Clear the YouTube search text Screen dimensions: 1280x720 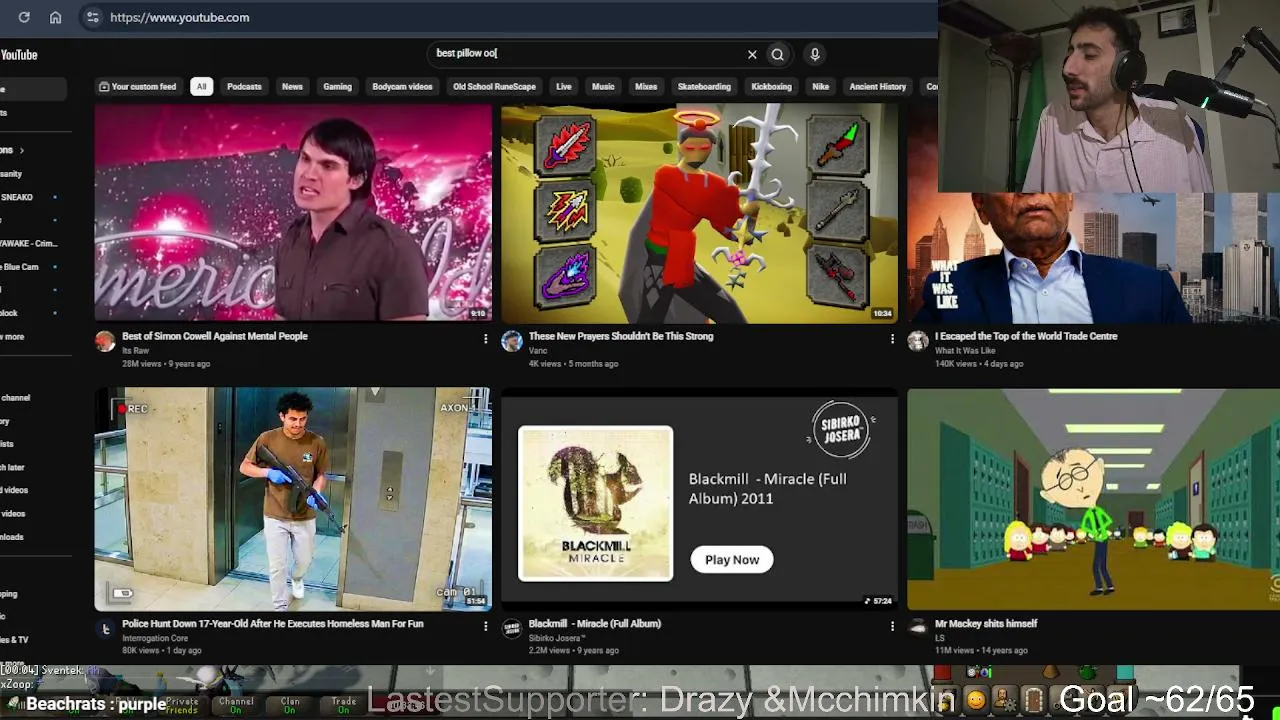(x=752, y=54)
